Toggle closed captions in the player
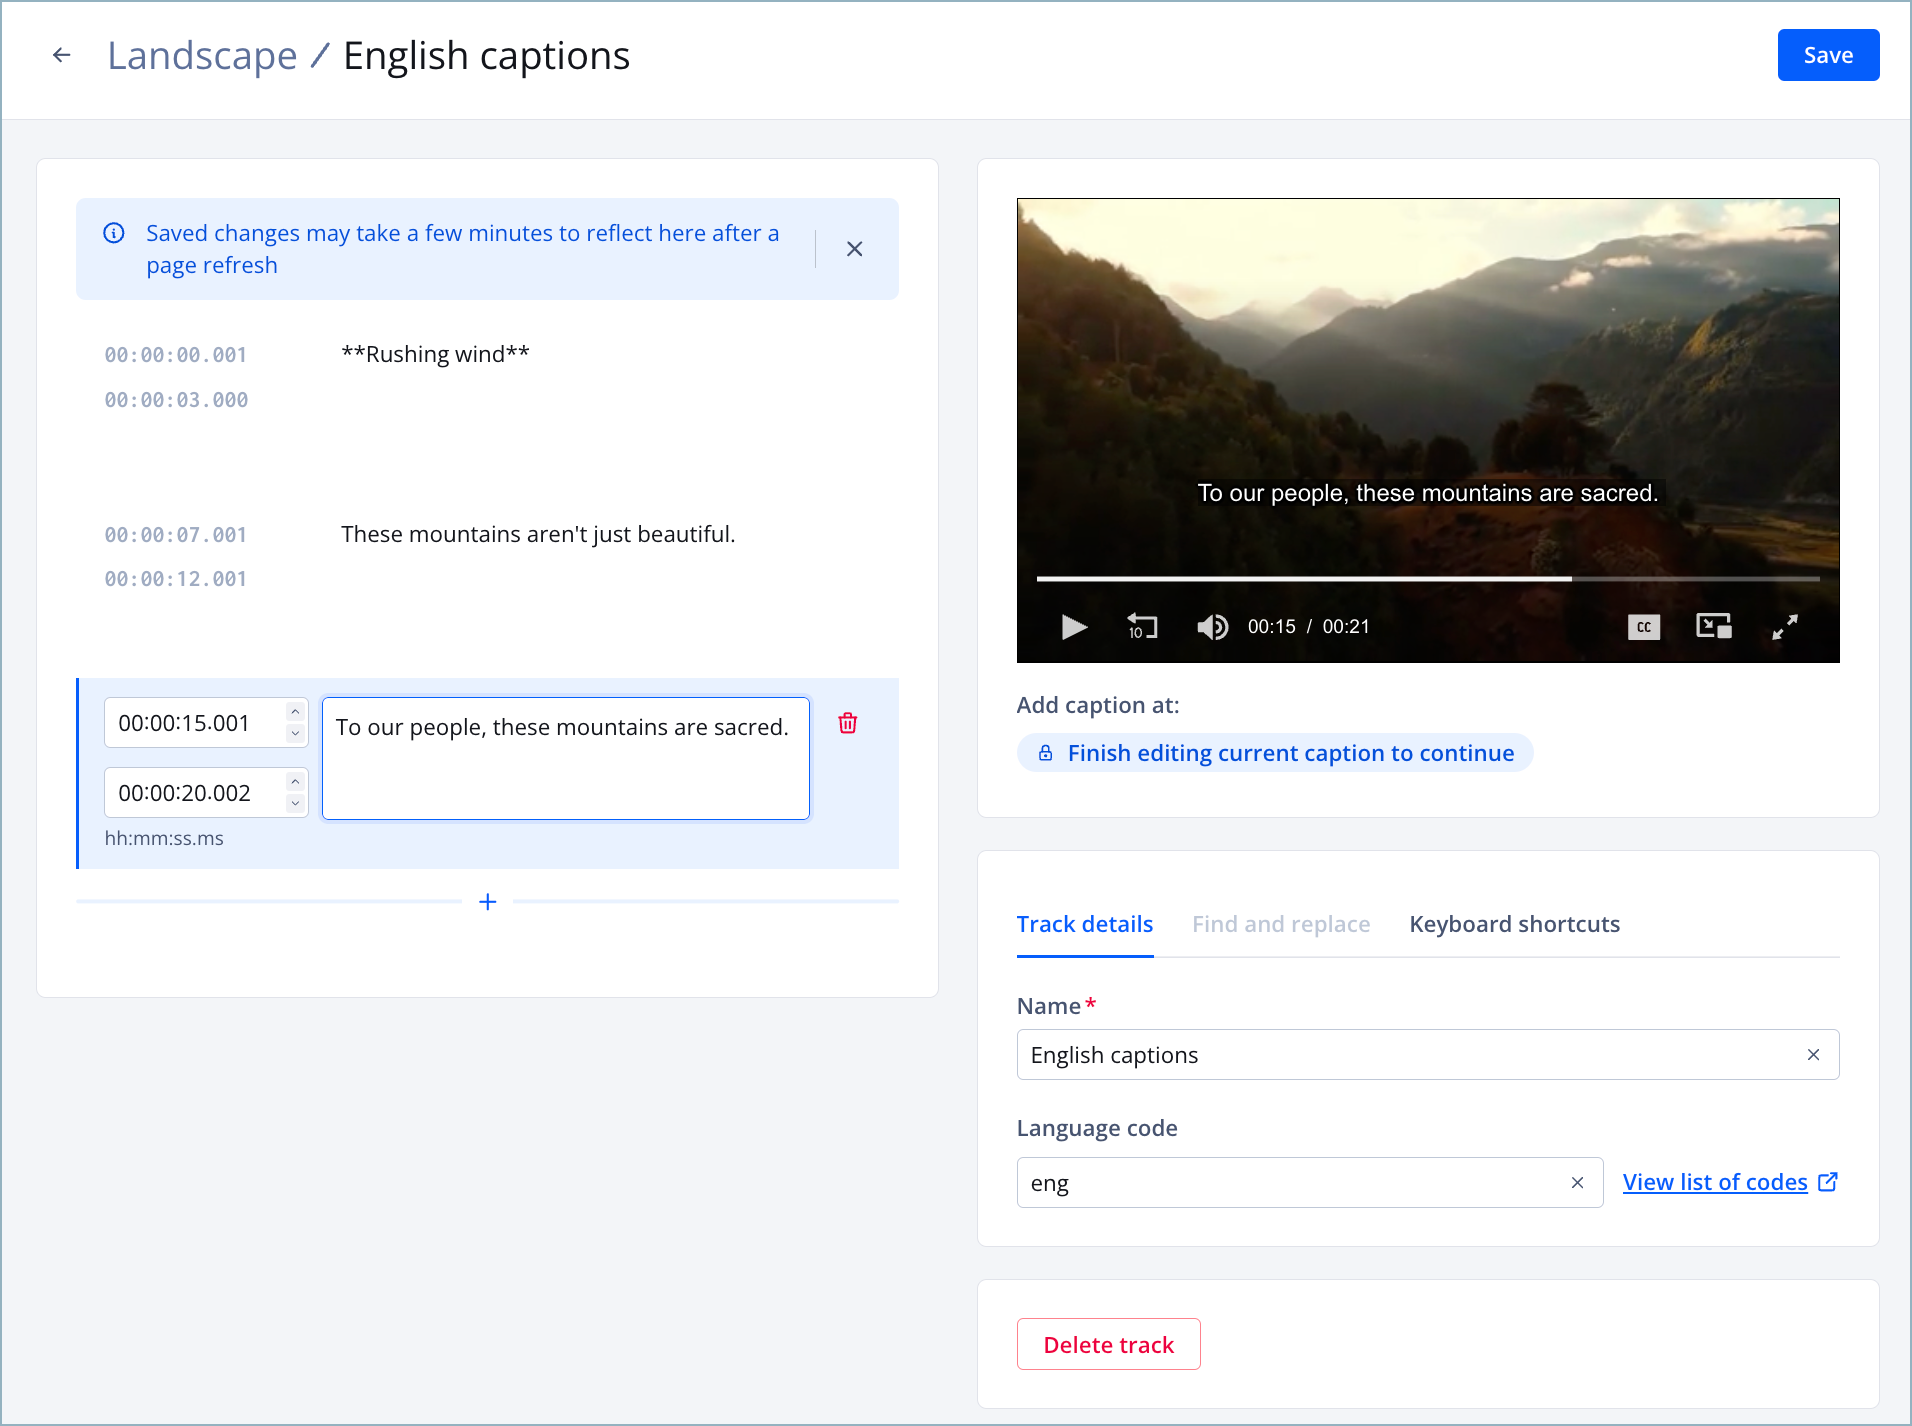Image resolution: width=1912 pixels, height=1426 pixels. point(1644,627)
